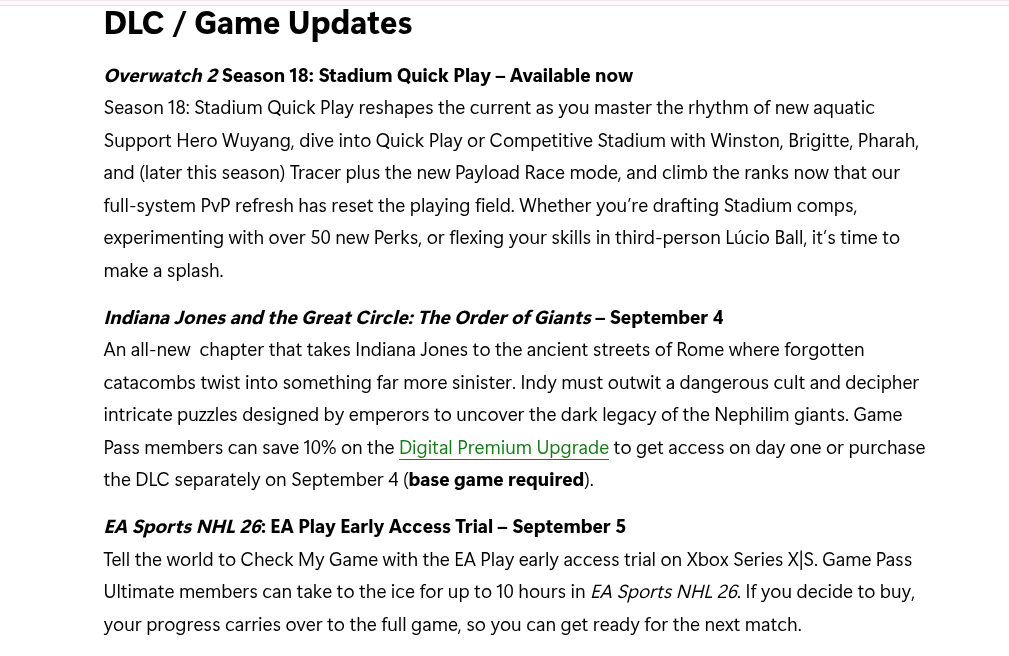Click the bold 'base game required' text
This screenshot has width=1009, height=656.
[496, 480]
